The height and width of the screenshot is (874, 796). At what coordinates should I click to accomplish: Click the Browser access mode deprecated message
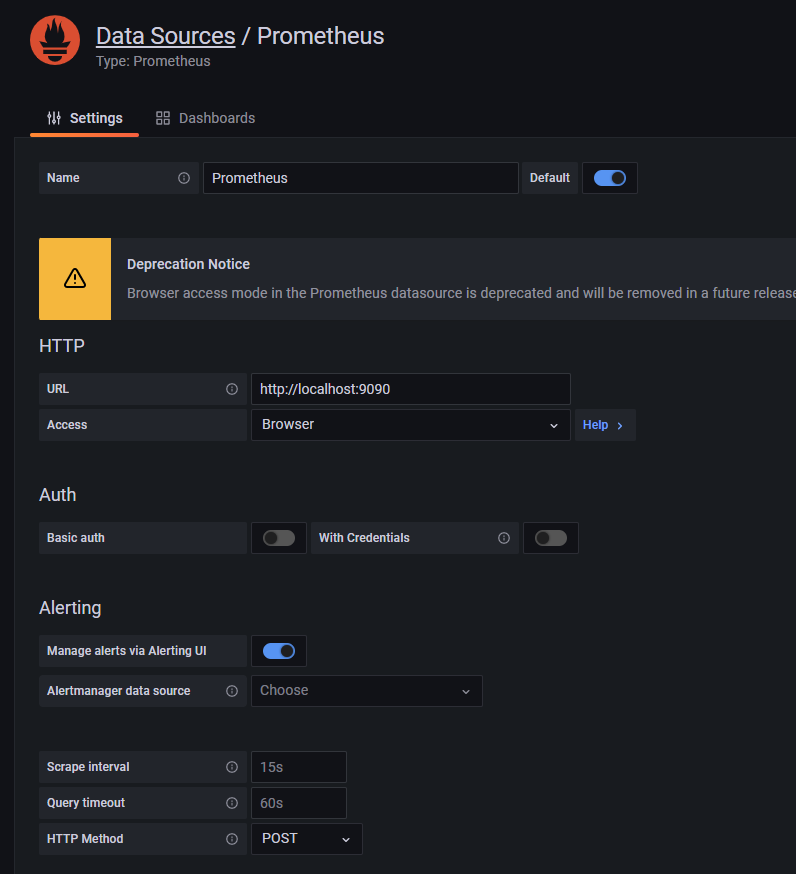461,293
